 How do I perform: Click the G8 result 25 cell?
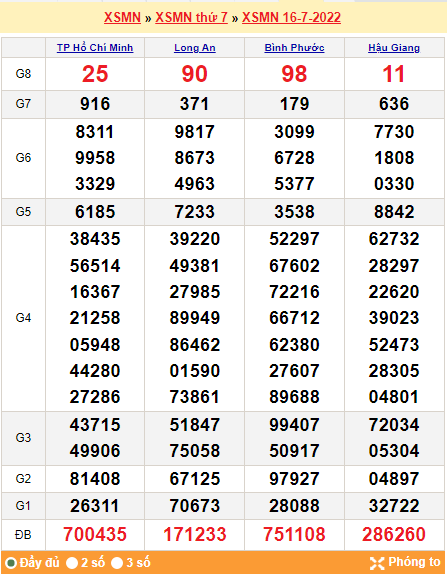point(95,74)
